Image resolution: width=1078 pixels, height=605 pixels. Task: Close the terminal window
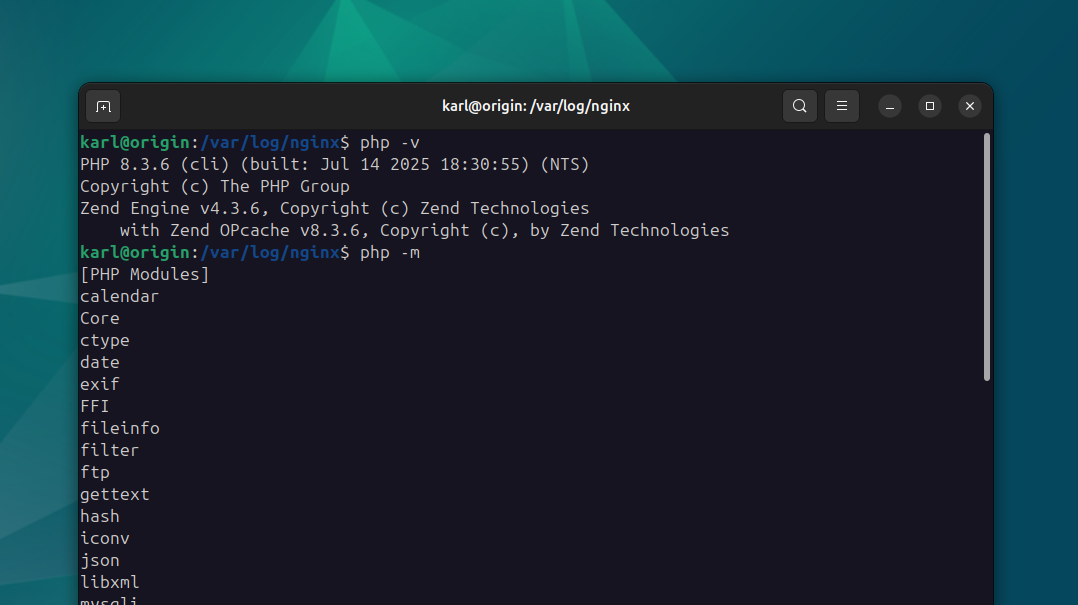(x=969, y=106)
